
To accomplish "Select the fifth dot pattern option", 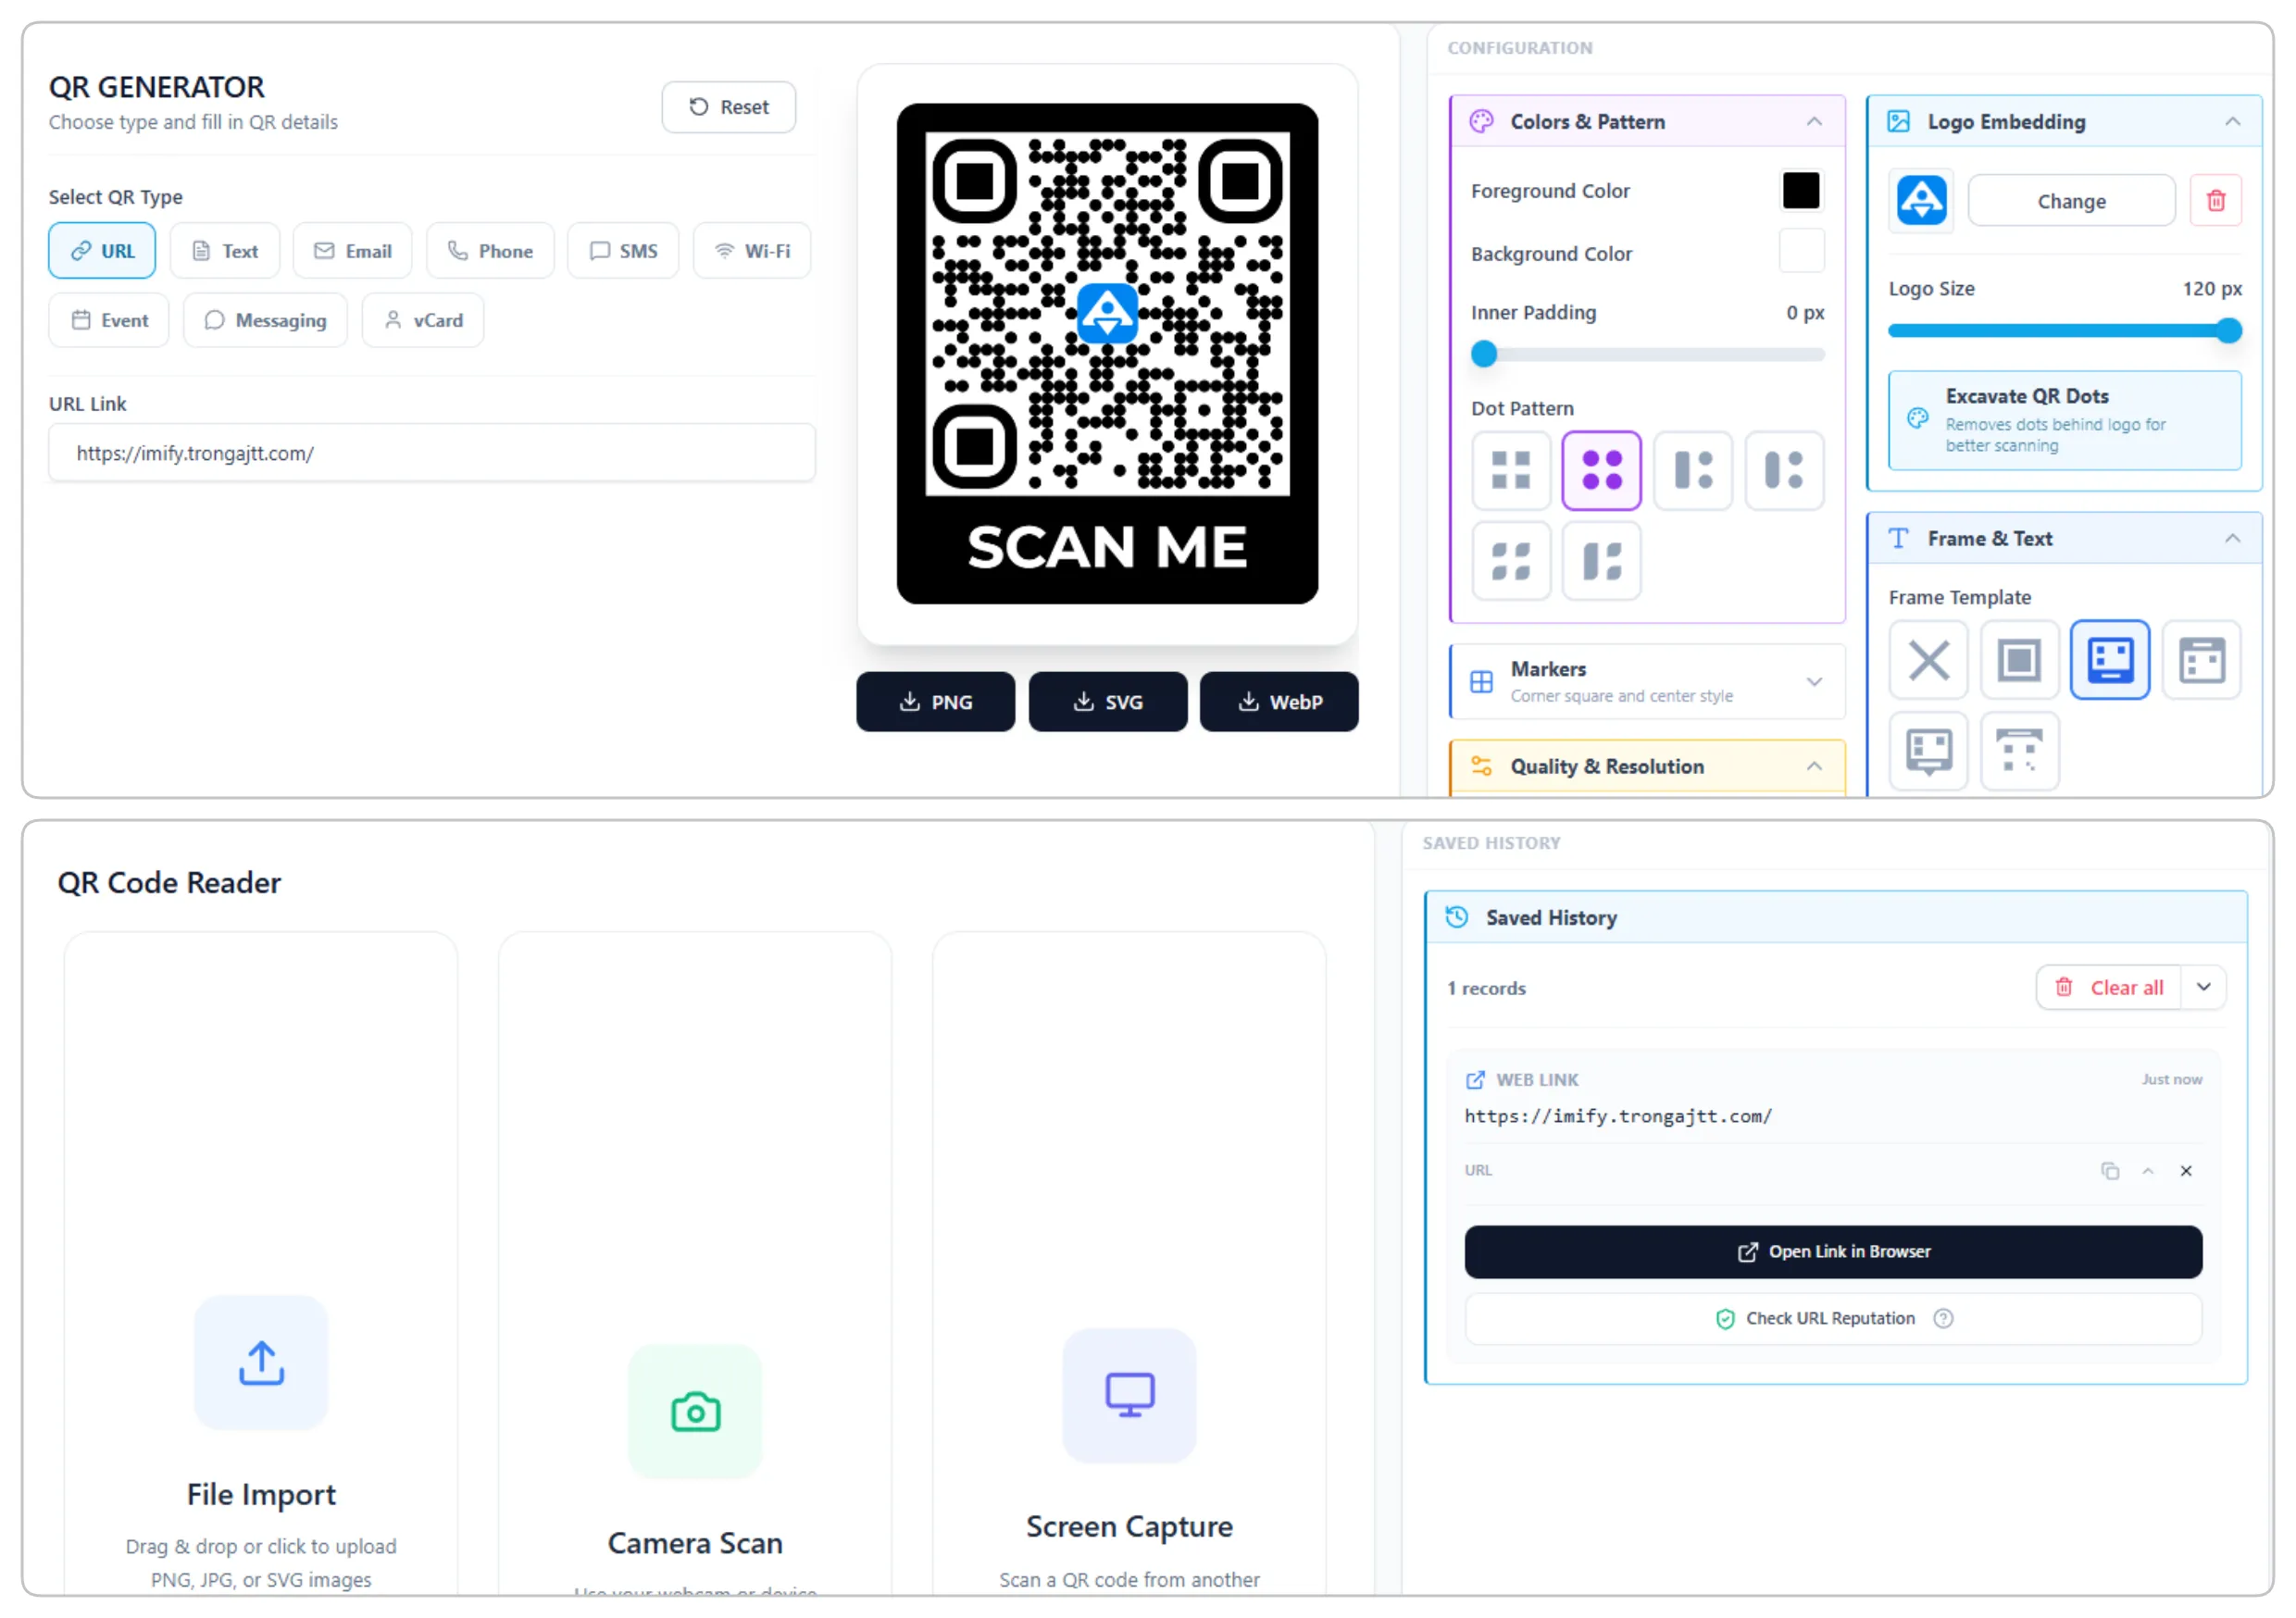I will coord(1510,561).
